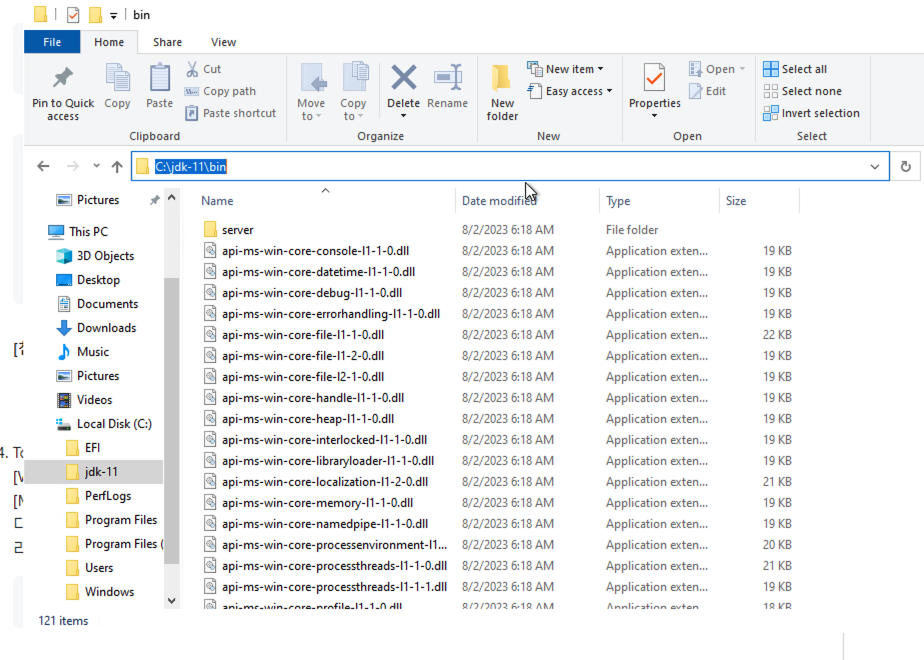Click Copy path in the ribbon
The width and height of the screenshot is (924, 660).
[221, 91]
